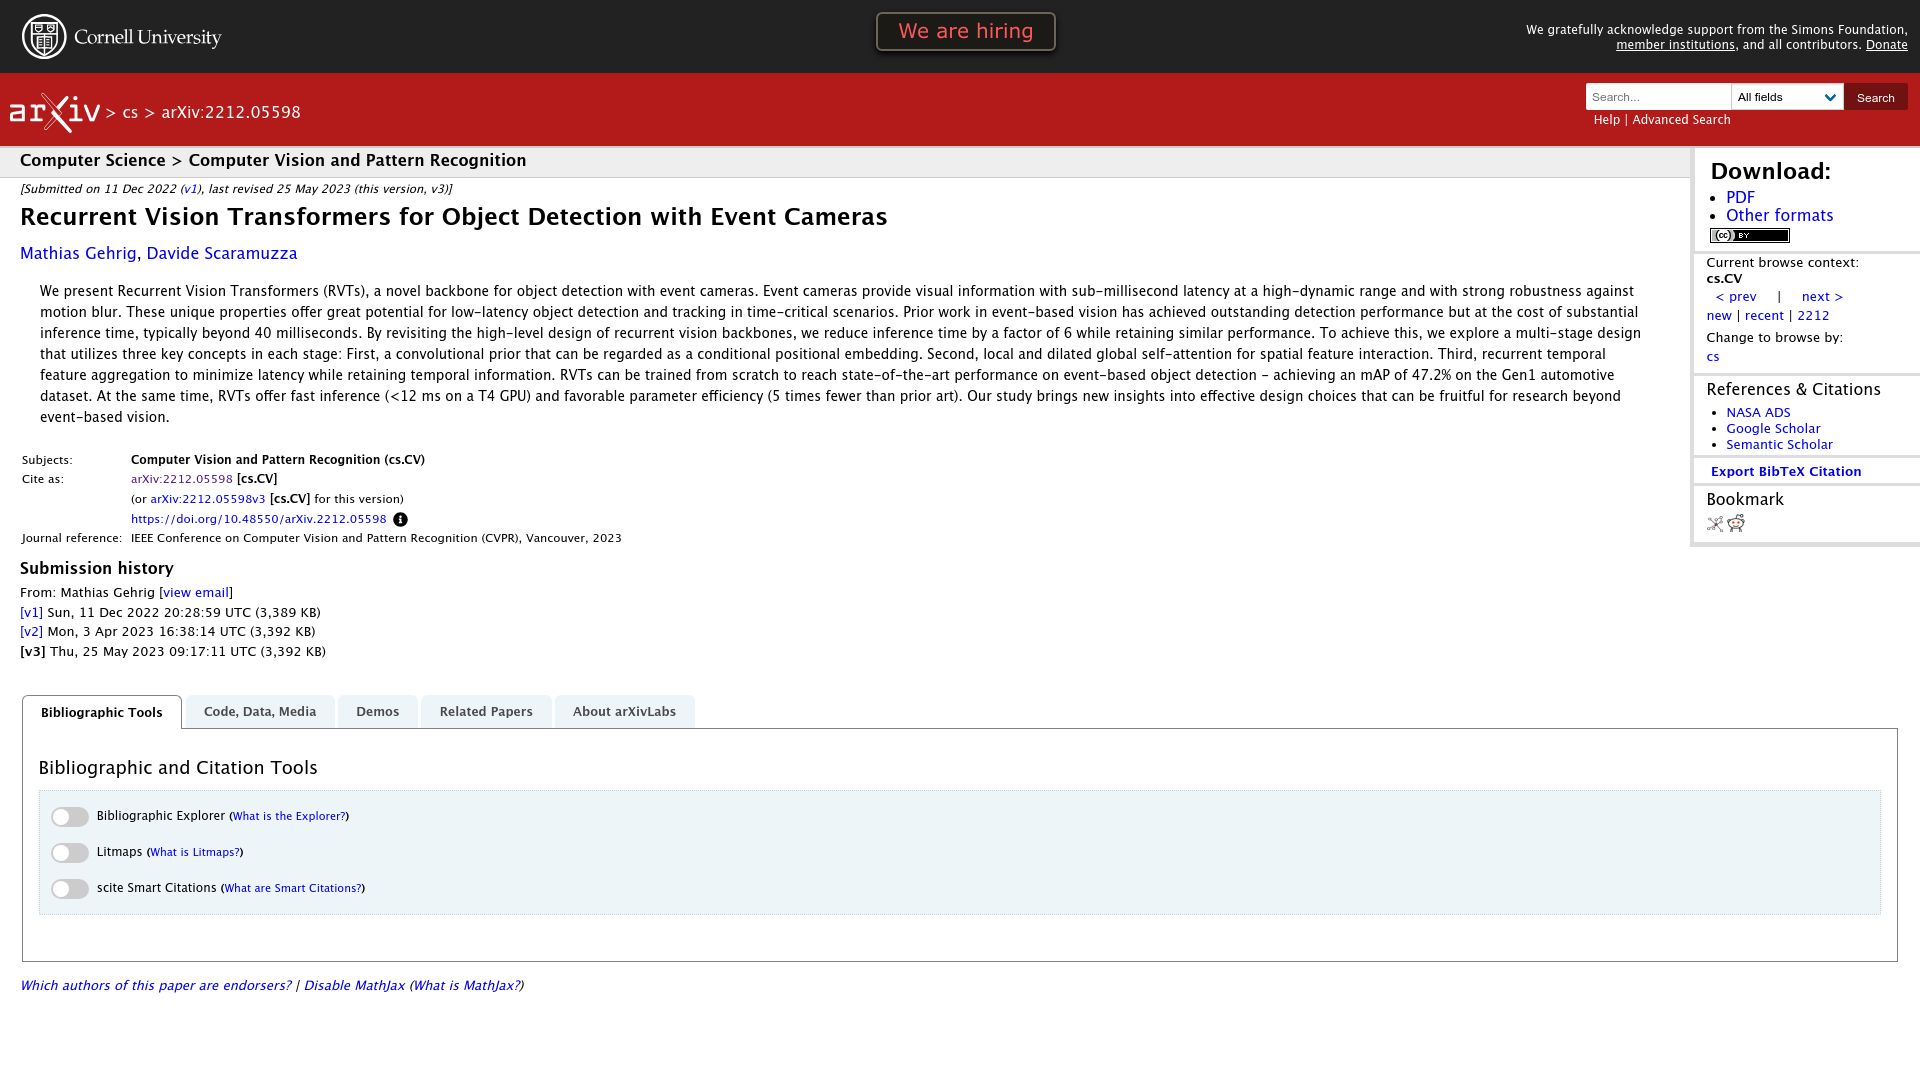
Task: Open Semantic Scholar link
Action: pos(1779,445)
